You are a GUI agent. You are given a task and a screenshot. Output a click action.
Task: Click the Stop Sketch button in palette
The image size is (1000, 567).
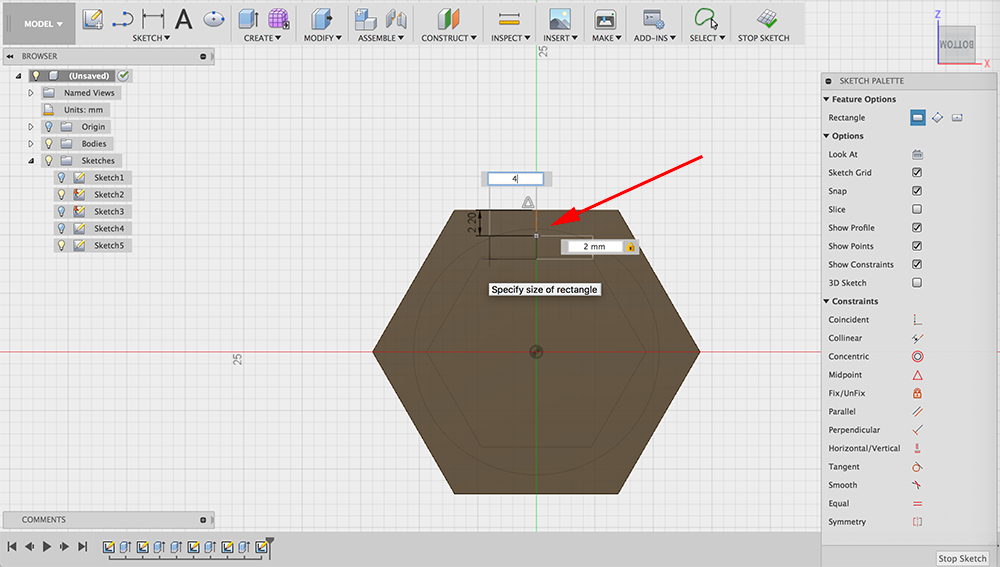962,558
